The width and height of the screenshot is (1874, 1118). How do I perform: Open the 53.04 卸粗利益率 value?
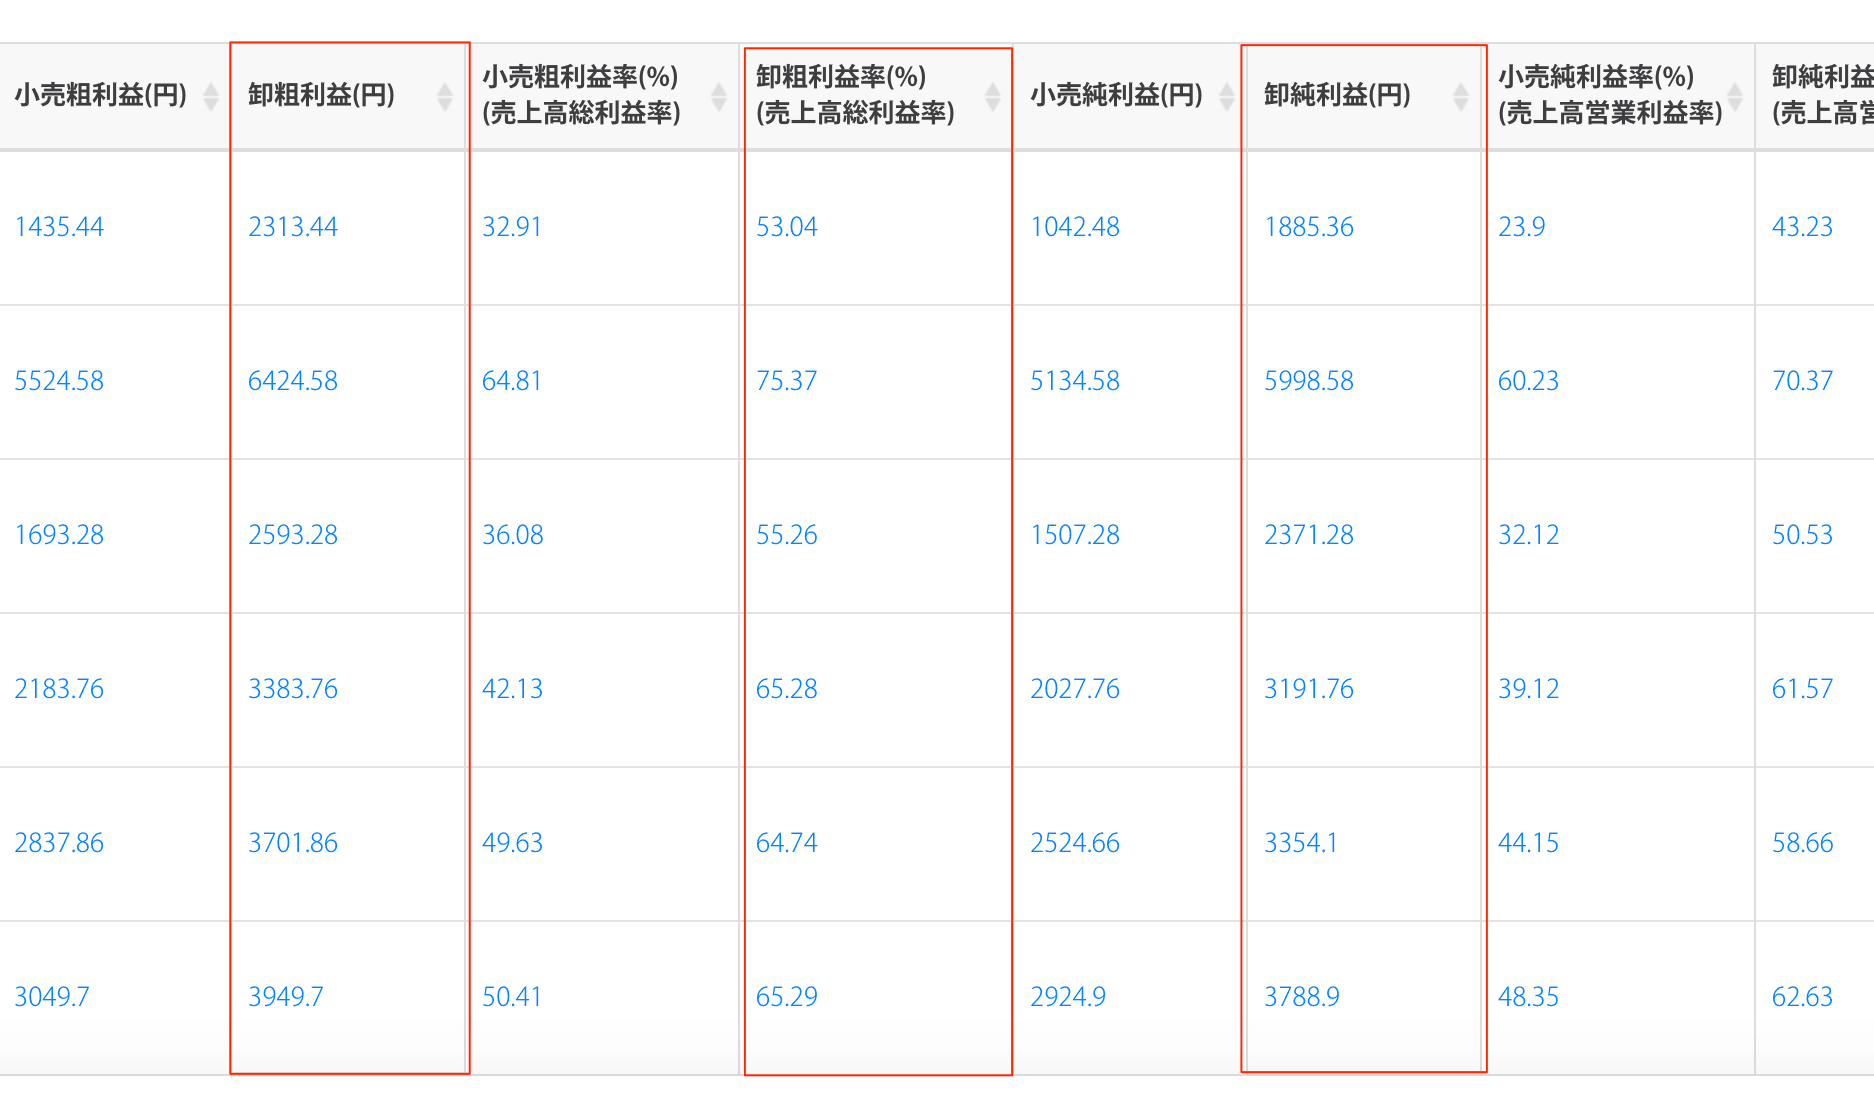click(x=786, y=227)
